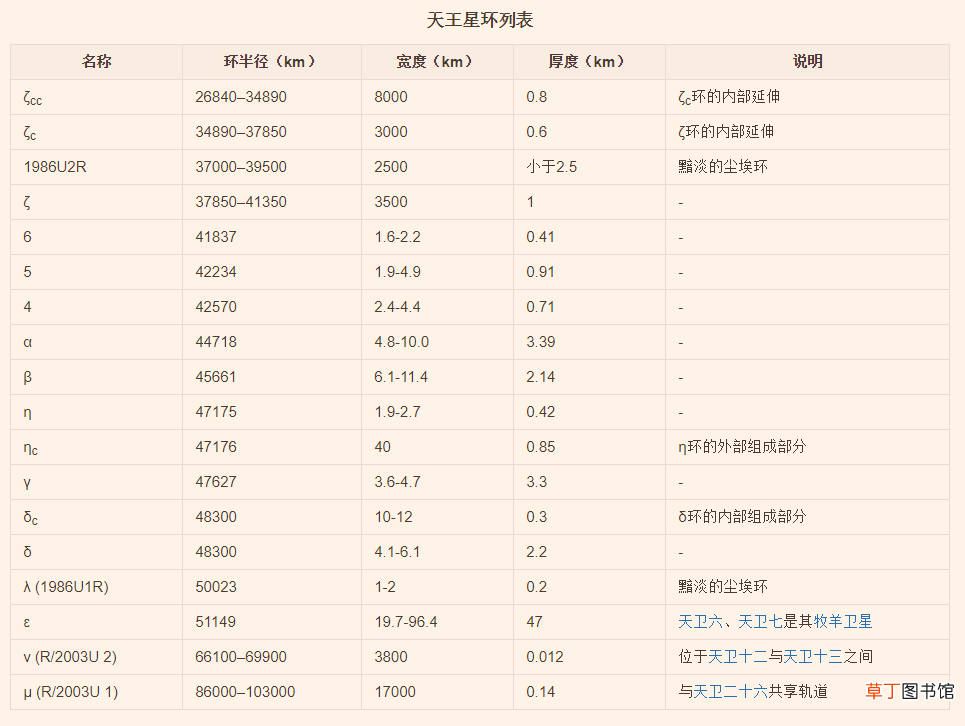The width and height of the screenshot is (965, 726).
Task: Select thickness value 3.39
Action: coord(541,342)
